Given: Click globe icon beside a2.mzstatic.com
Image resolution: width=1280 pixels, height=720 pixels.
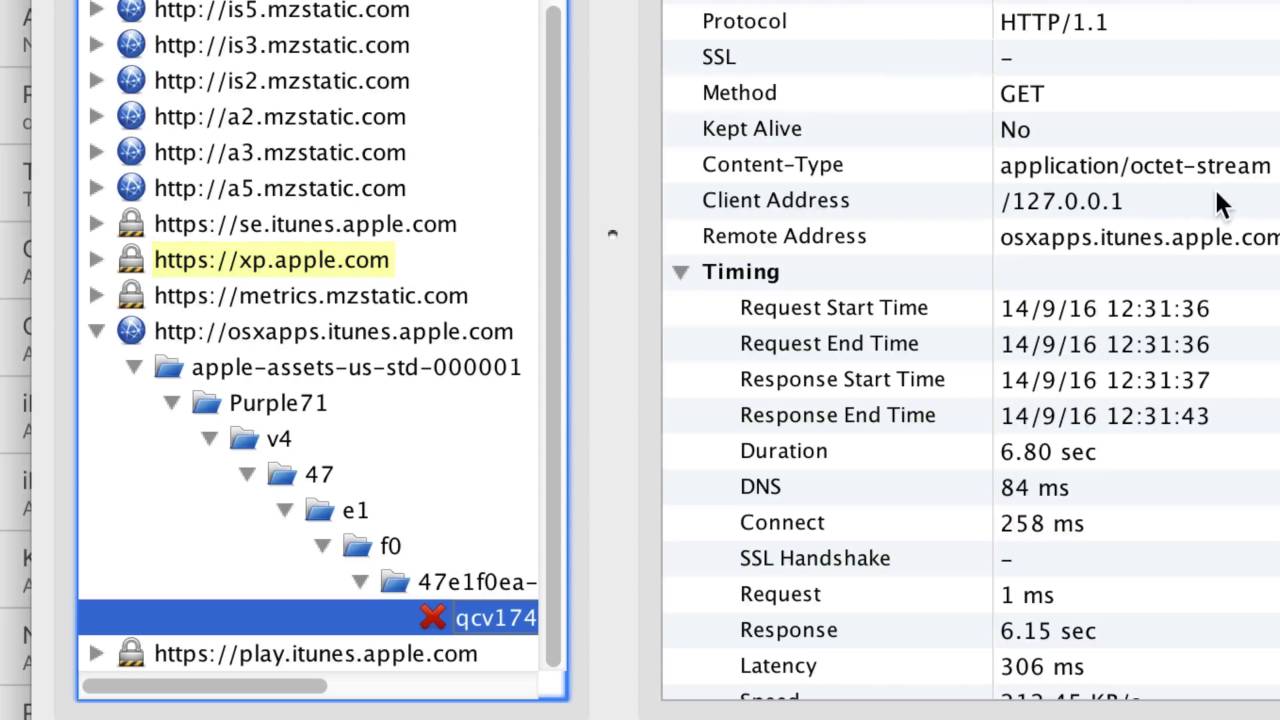Looking at the screenshot, I should pos(131,117).
